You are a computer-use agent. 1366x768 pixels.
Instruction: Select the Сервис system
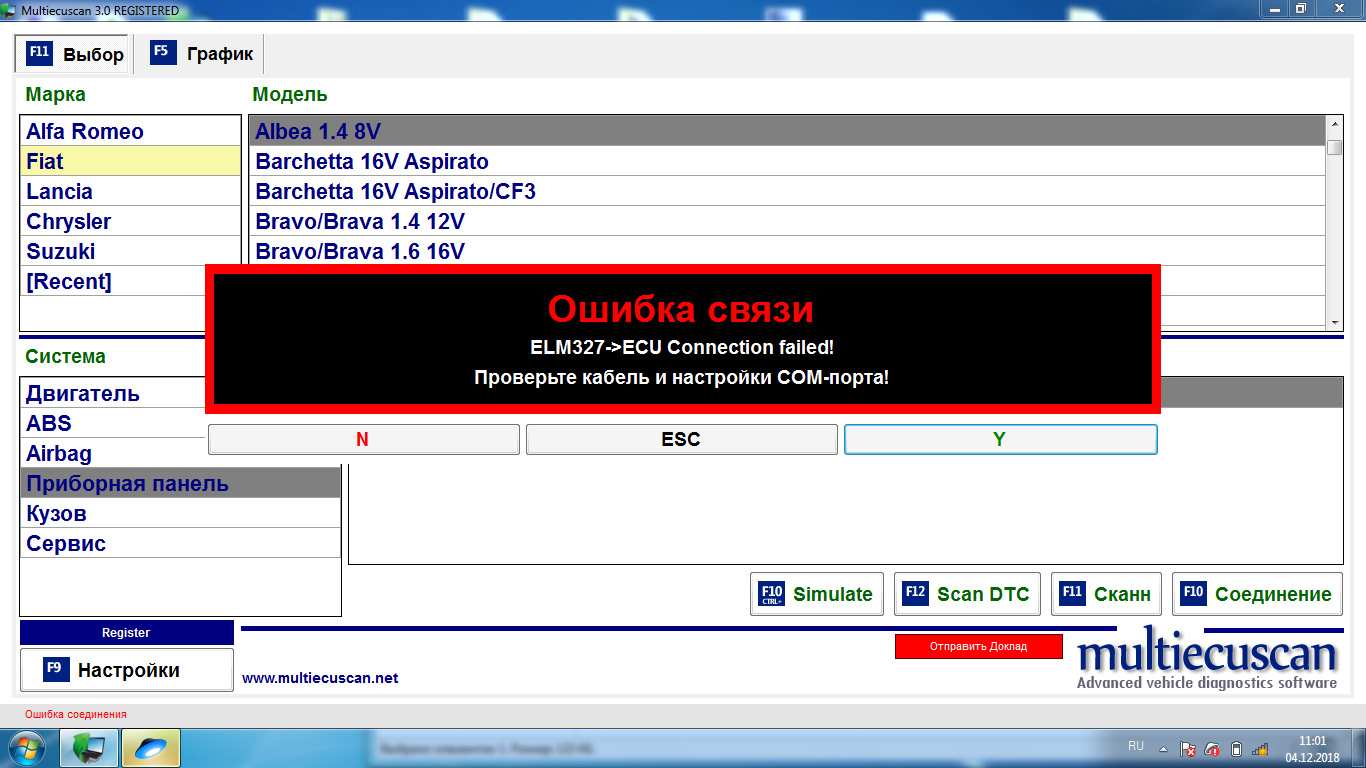tap(181, 543)
